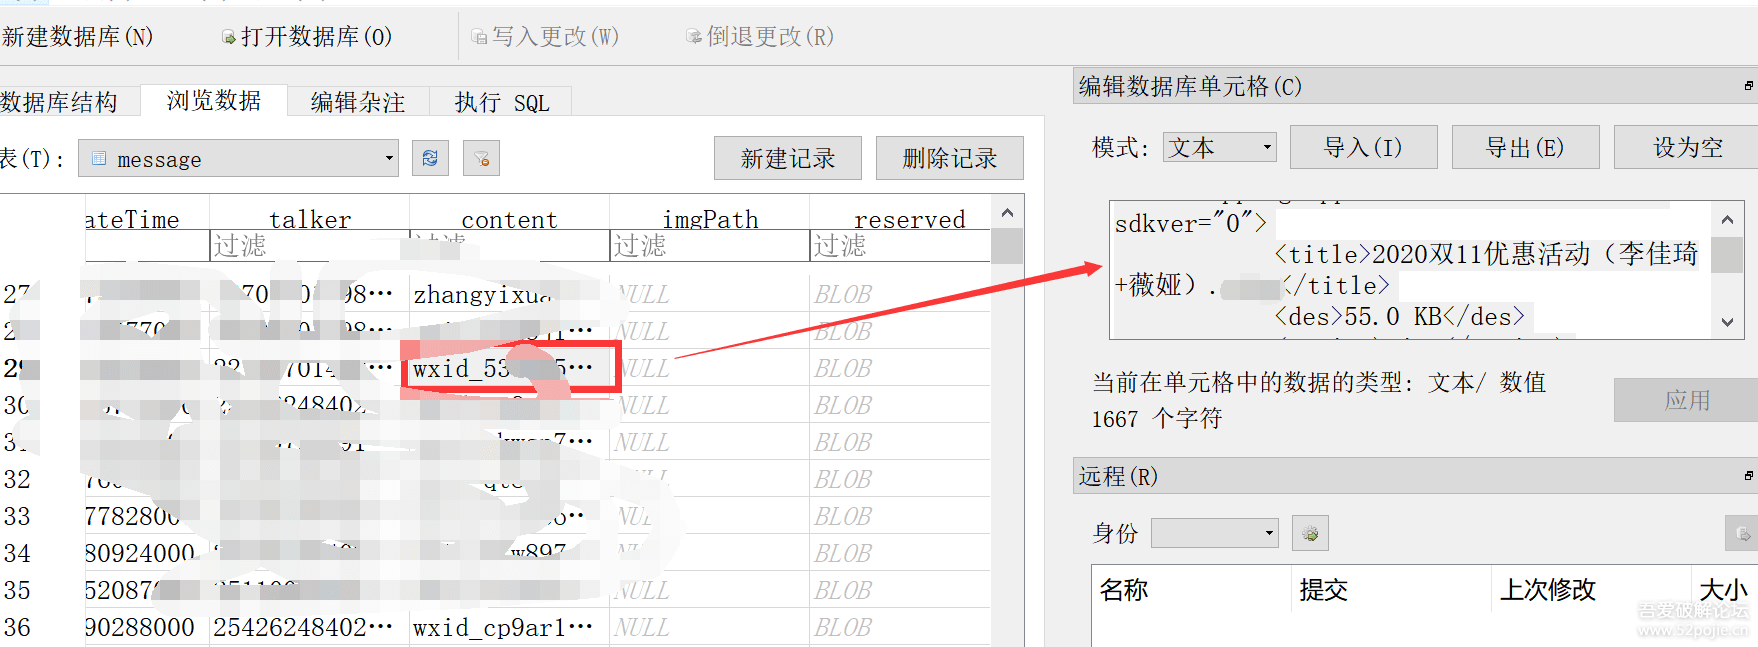The width and height of the screenshot is (1758, 647).
Task: Select the wxid_cp9arl content cell in row 36
Action: pos(510,627)
